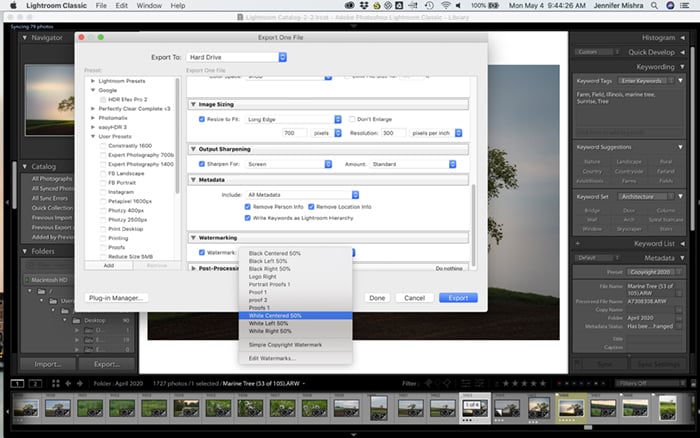Expand the Histogram panel
700x438 pixels.
tap(682, 38)
